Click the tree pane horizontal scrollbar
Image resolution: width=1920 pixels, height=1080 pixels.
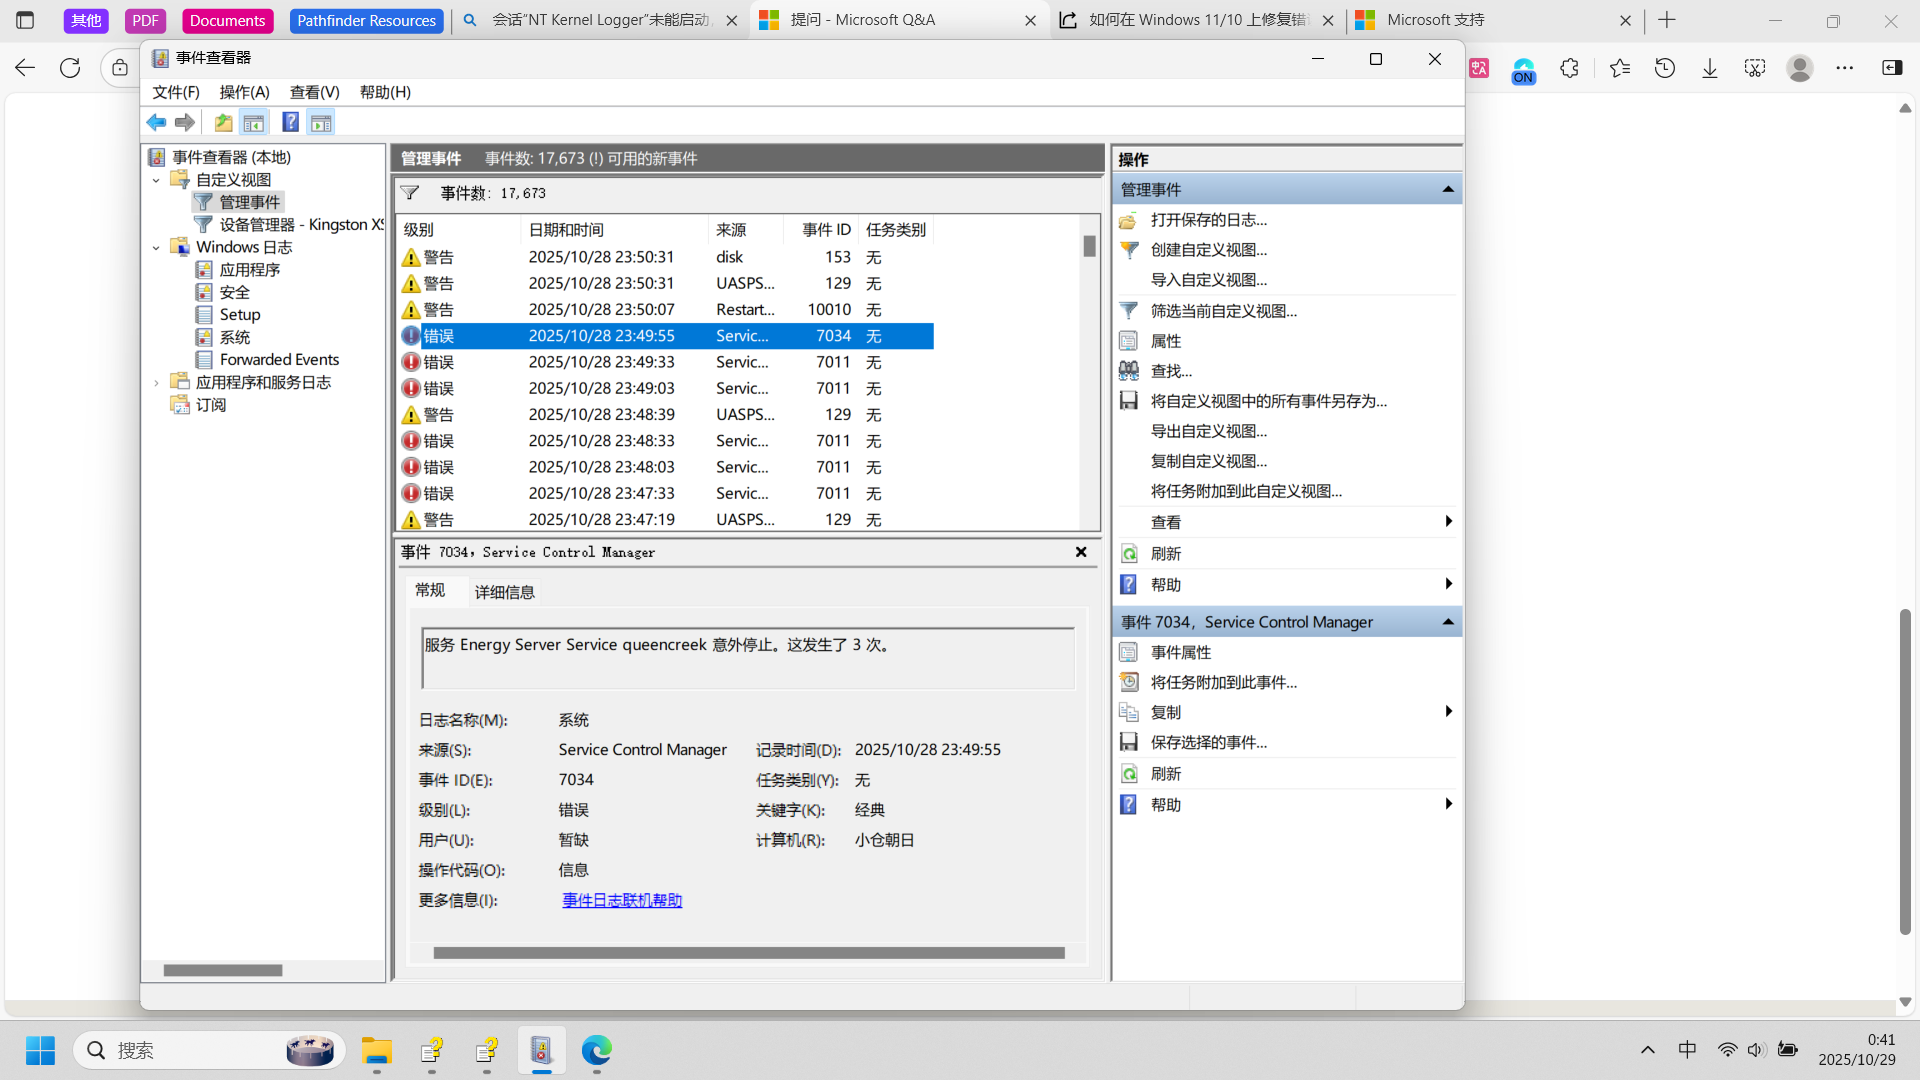tap(222, 970)
